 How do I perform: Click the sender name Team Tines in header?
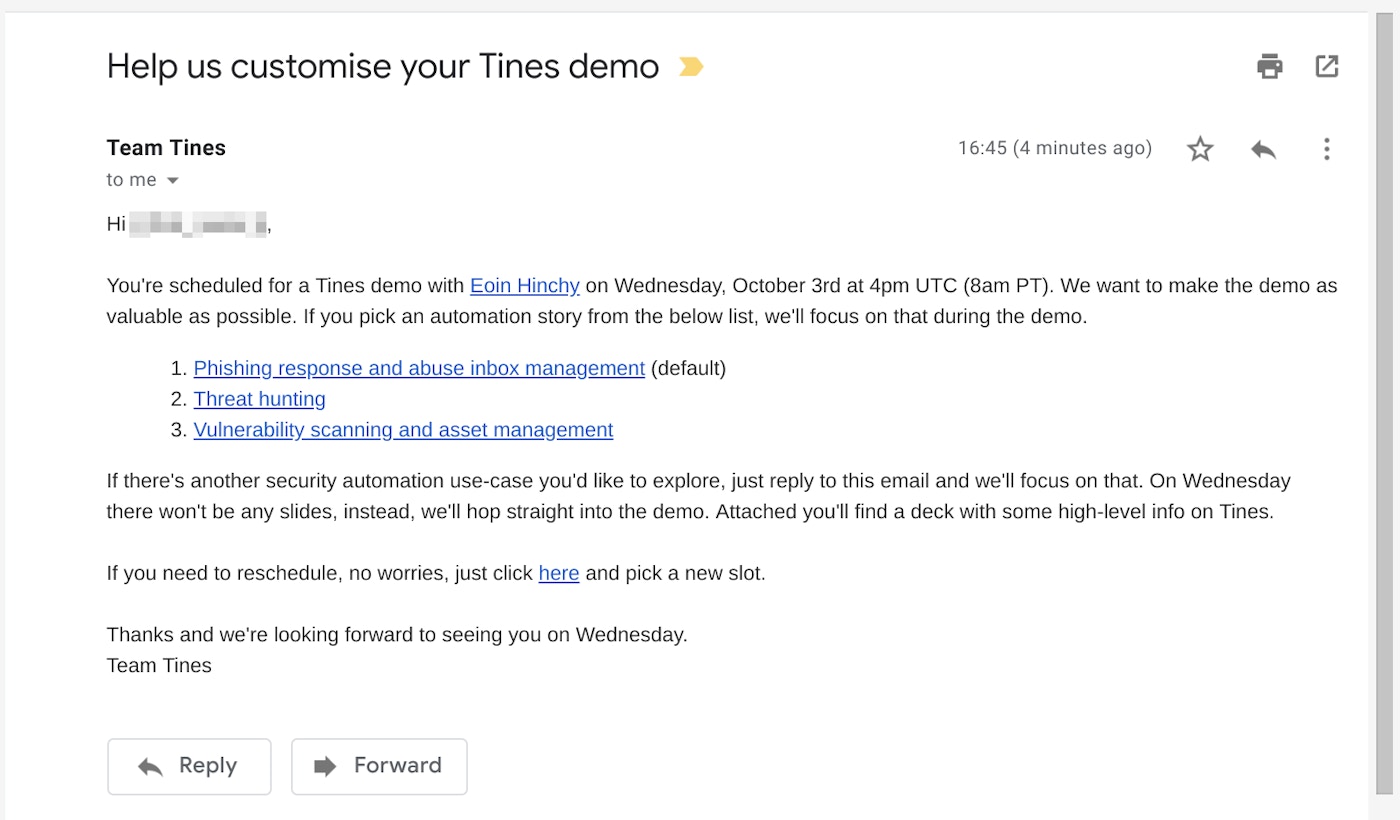166,148
